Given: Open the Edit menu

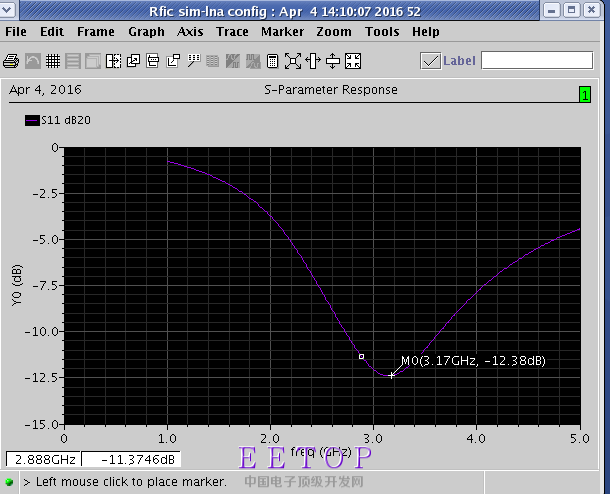Looking at the screenshot, I should (52, 32).
